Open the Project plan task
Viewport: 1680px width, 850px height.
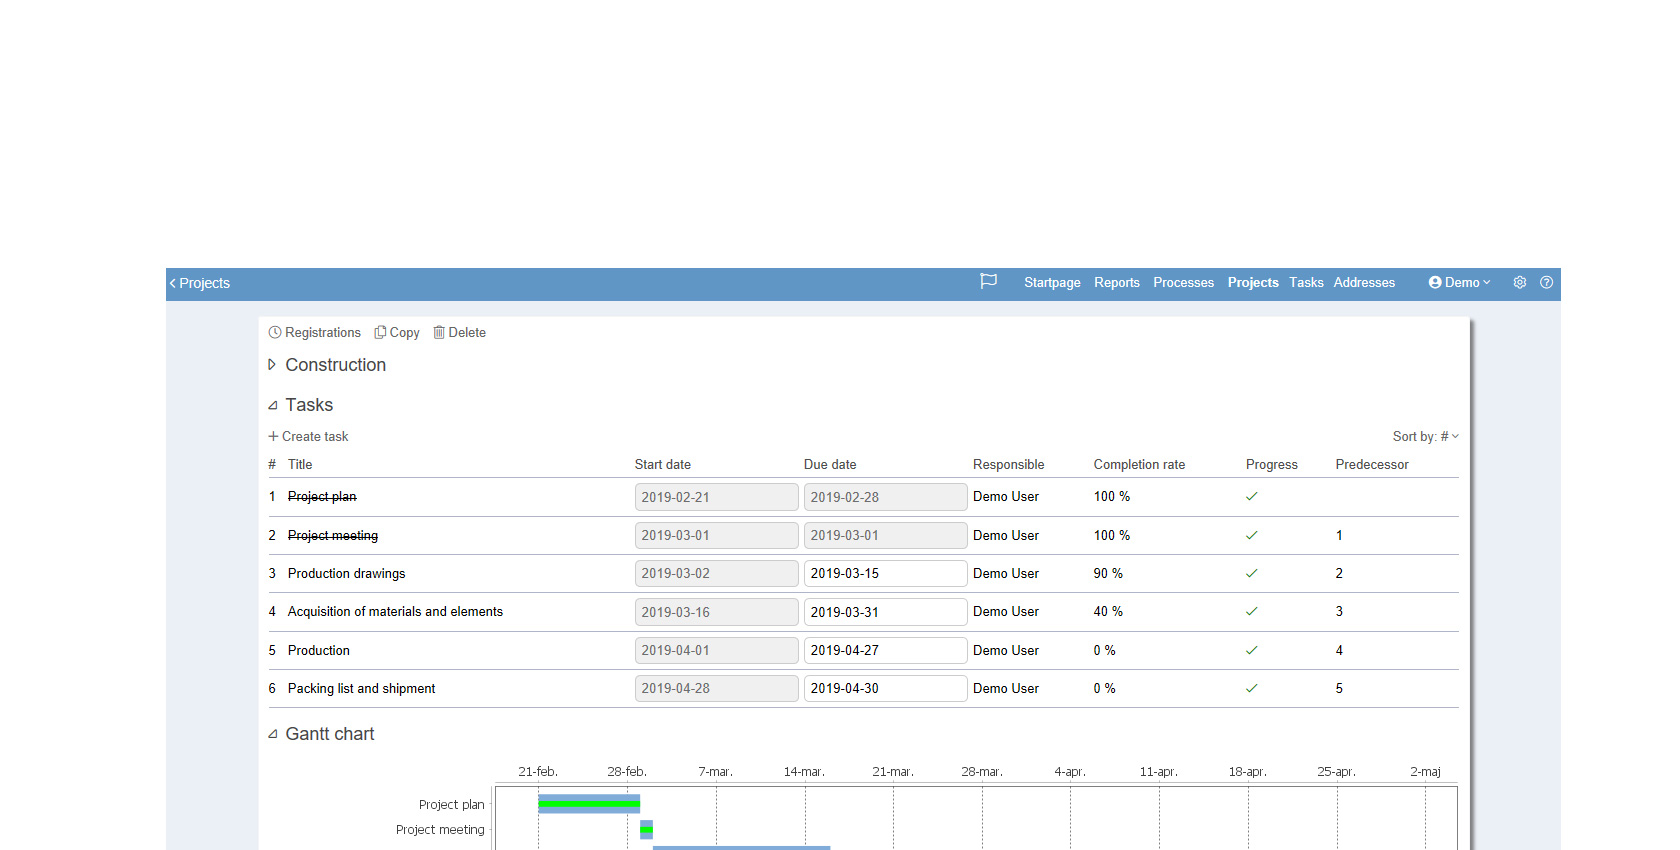[x=322, y=497]
